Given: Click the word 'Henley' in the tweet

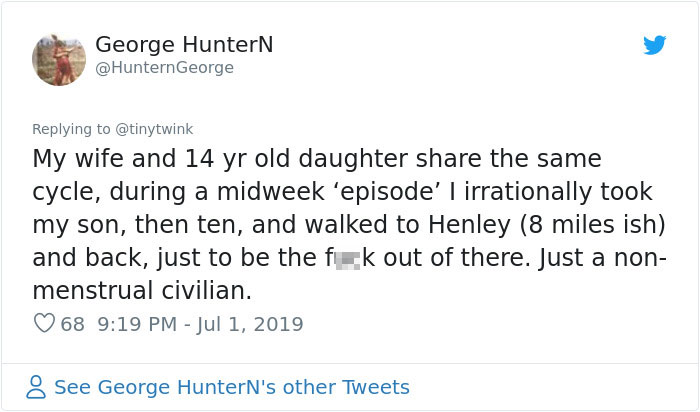Looking at the screenshot, I should point(469,225).
